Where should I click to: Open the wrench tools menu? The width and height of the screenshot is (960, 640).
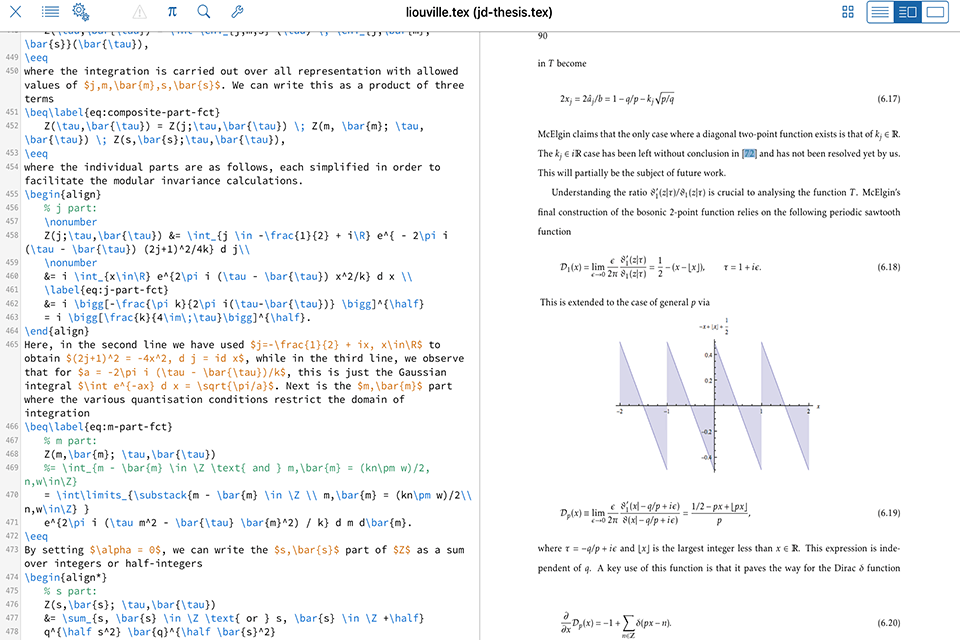(237, 12)
